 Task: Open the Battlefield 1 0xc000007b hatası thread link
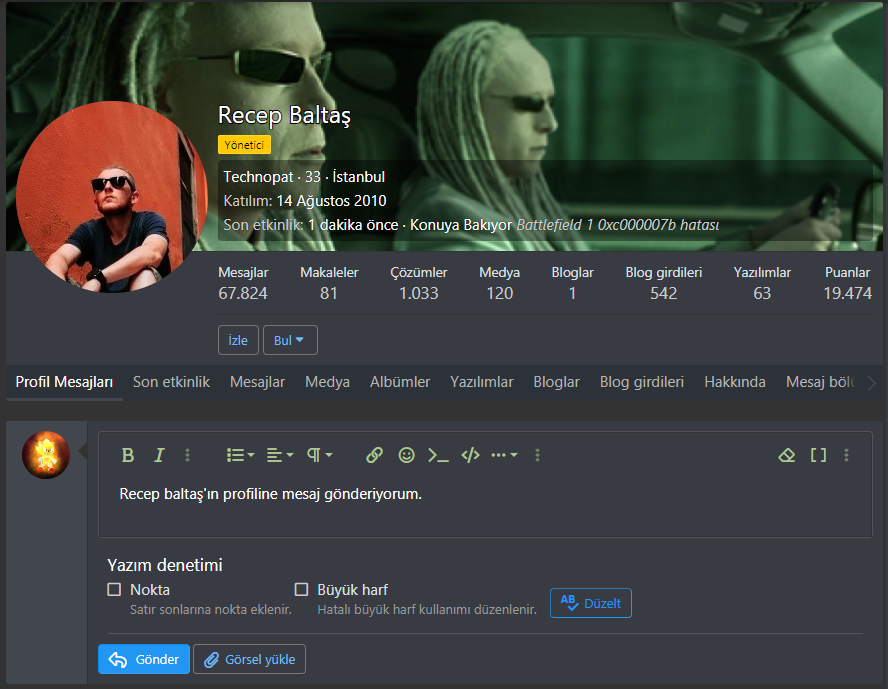click(x=618, y=225)
